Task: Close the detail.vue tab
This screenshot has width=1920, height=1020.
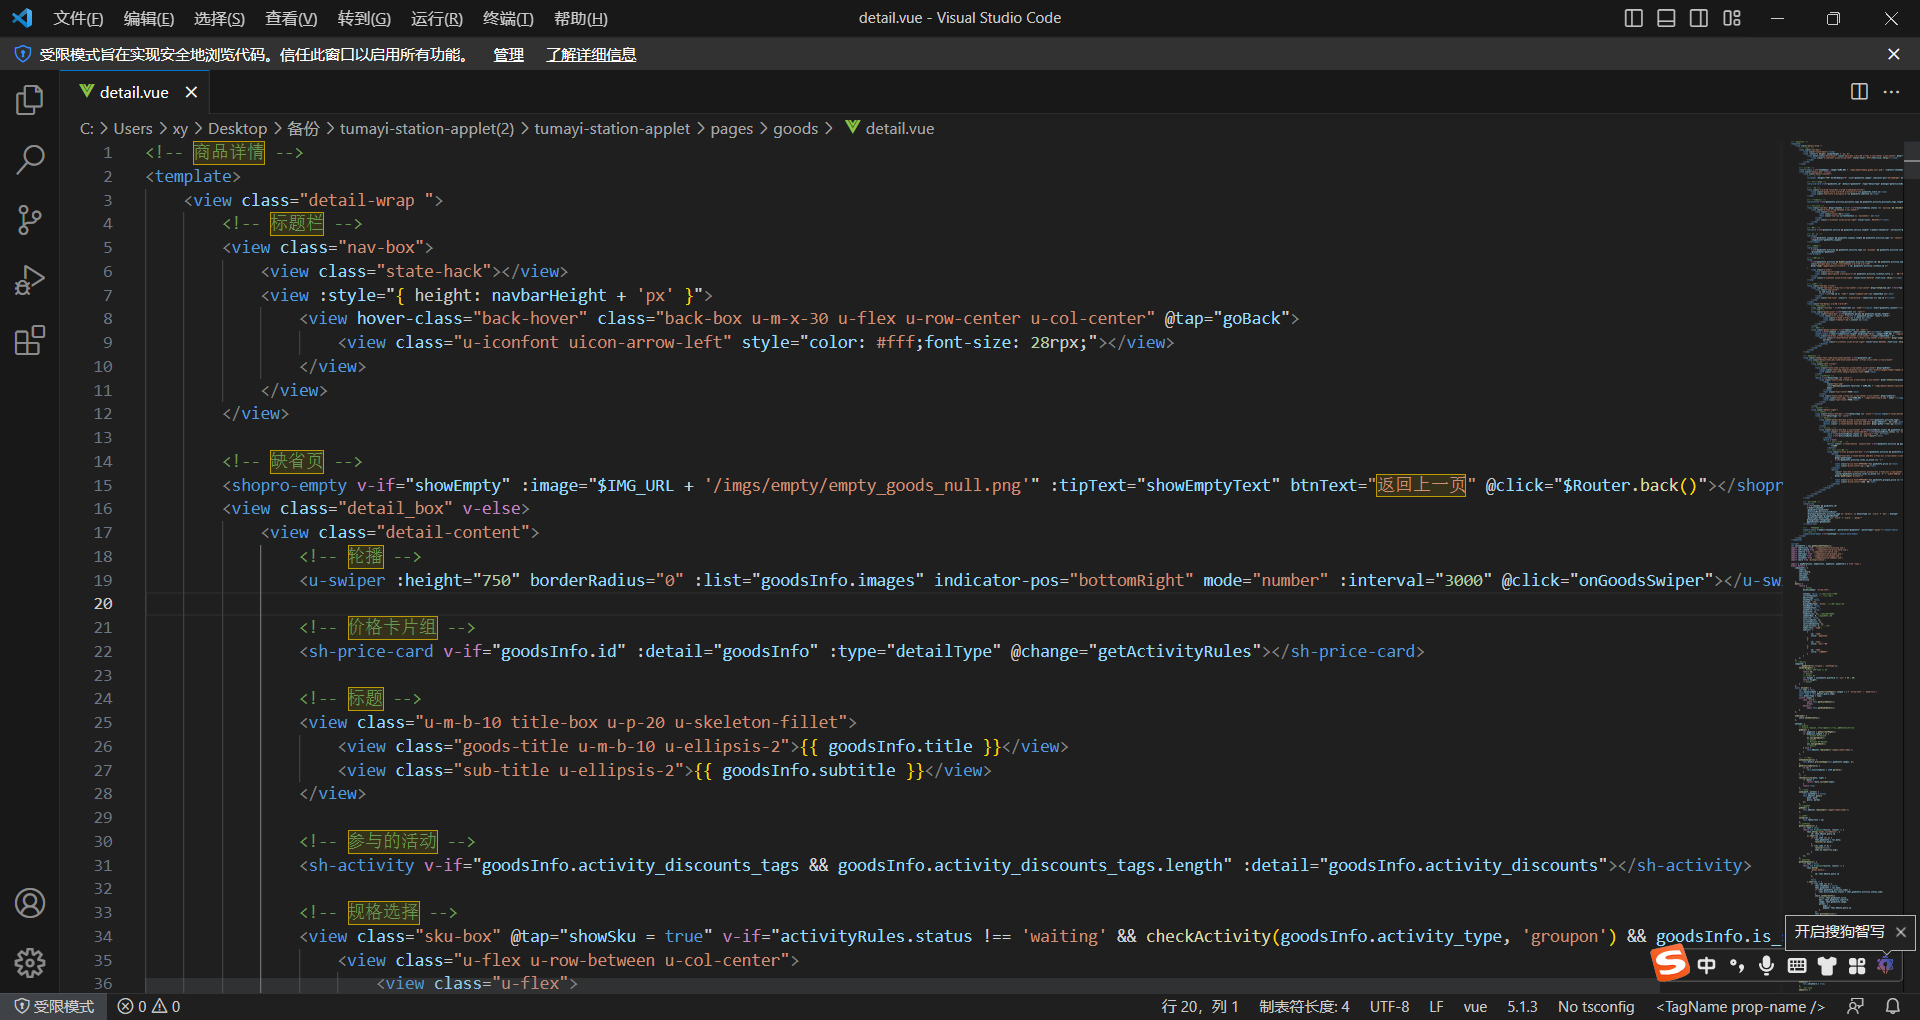Action: 191,92
